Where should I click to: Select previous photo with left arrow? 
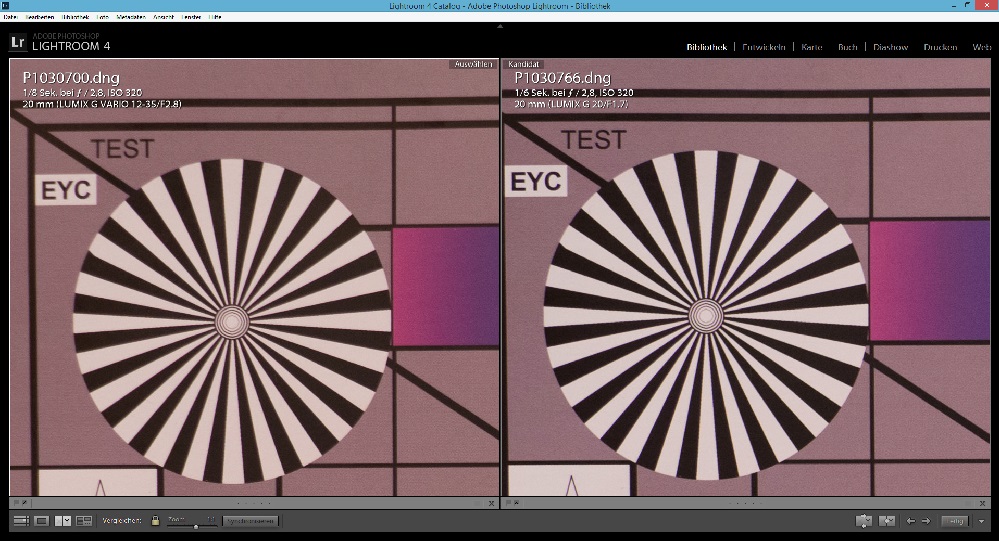(910, 521)
